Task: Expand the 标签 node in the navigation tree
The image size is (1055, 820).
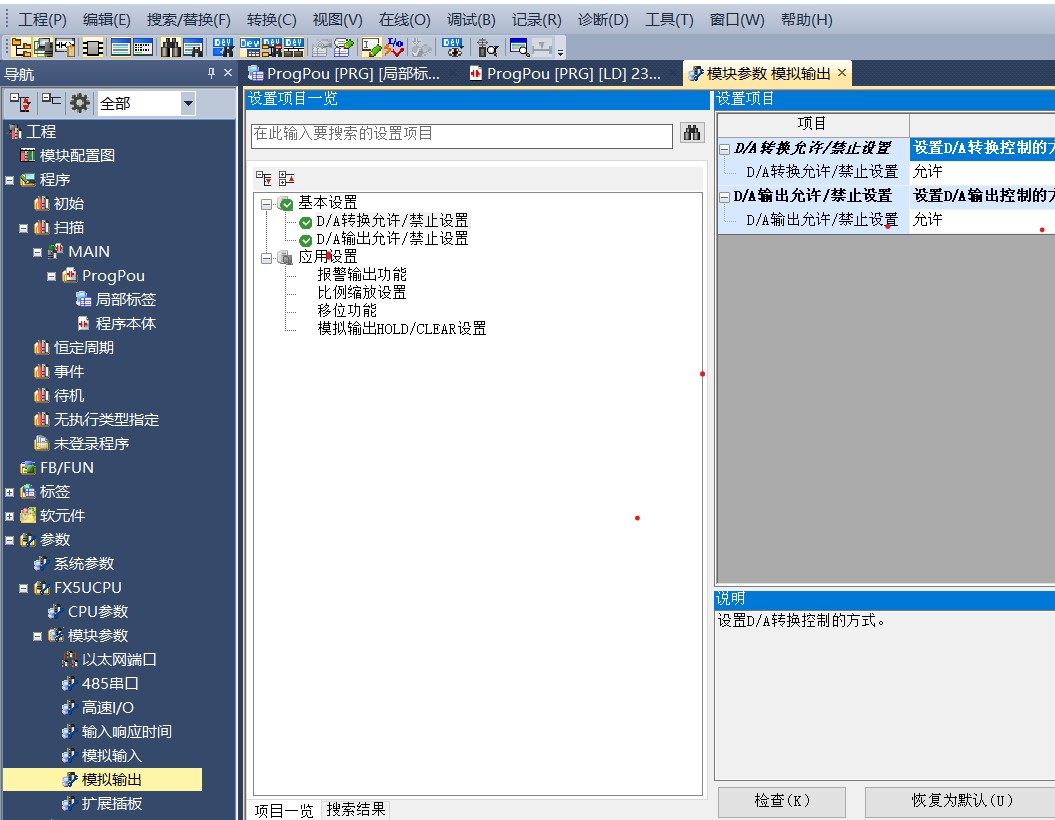Action: pos(10,492)
